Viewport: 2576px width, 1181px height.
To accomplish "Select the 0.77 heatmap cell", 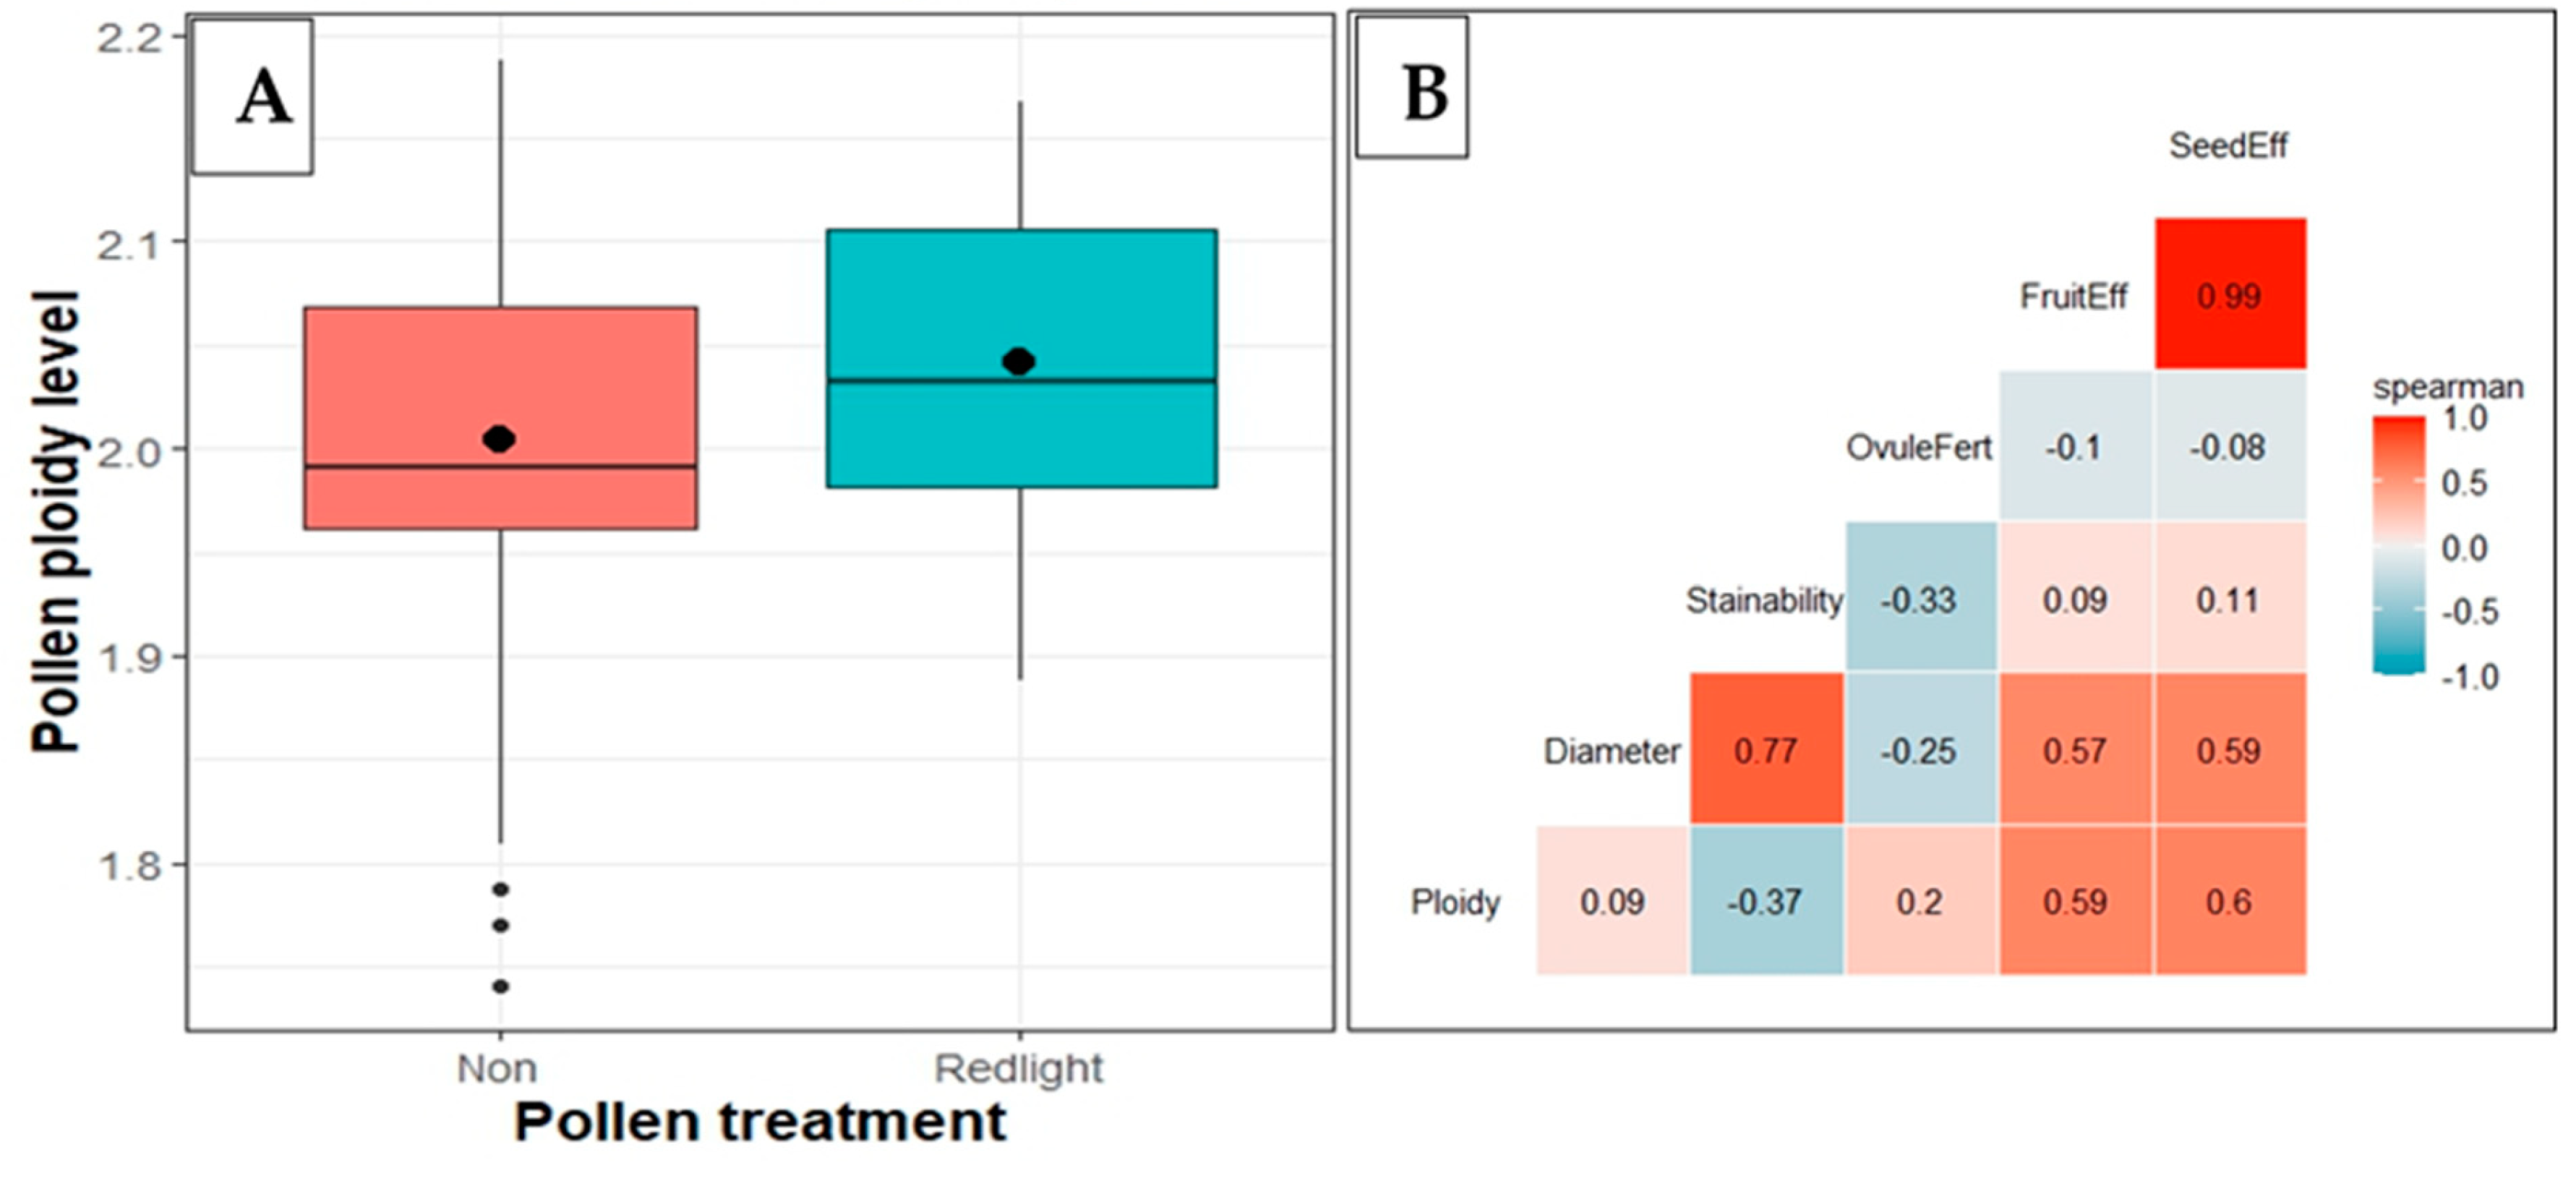I will tap(1766, 750).
